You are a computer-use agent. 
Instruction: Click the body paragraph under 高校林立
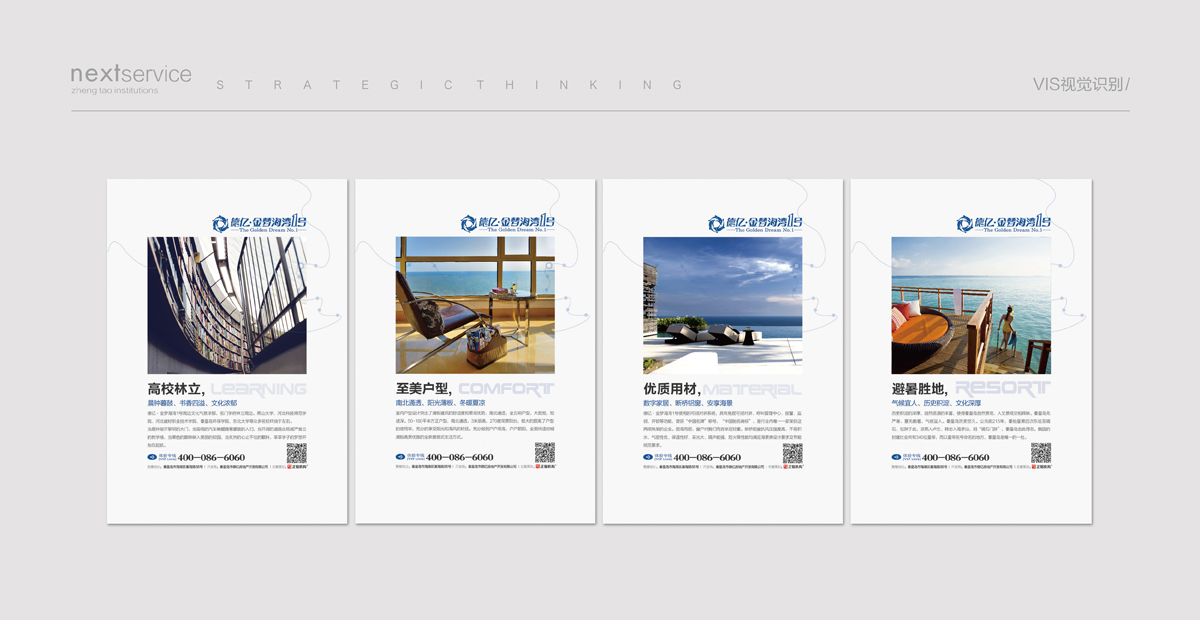click(x=227, y=428)
